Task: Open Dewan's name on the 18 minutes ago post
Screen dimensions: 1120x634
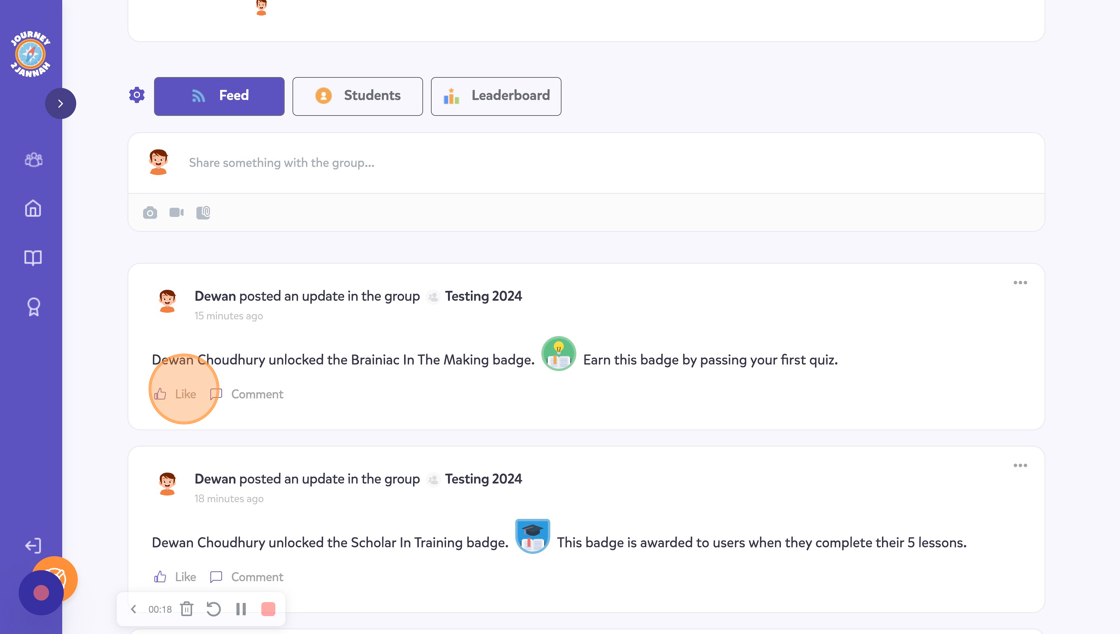Action: (x=215, y=479)
